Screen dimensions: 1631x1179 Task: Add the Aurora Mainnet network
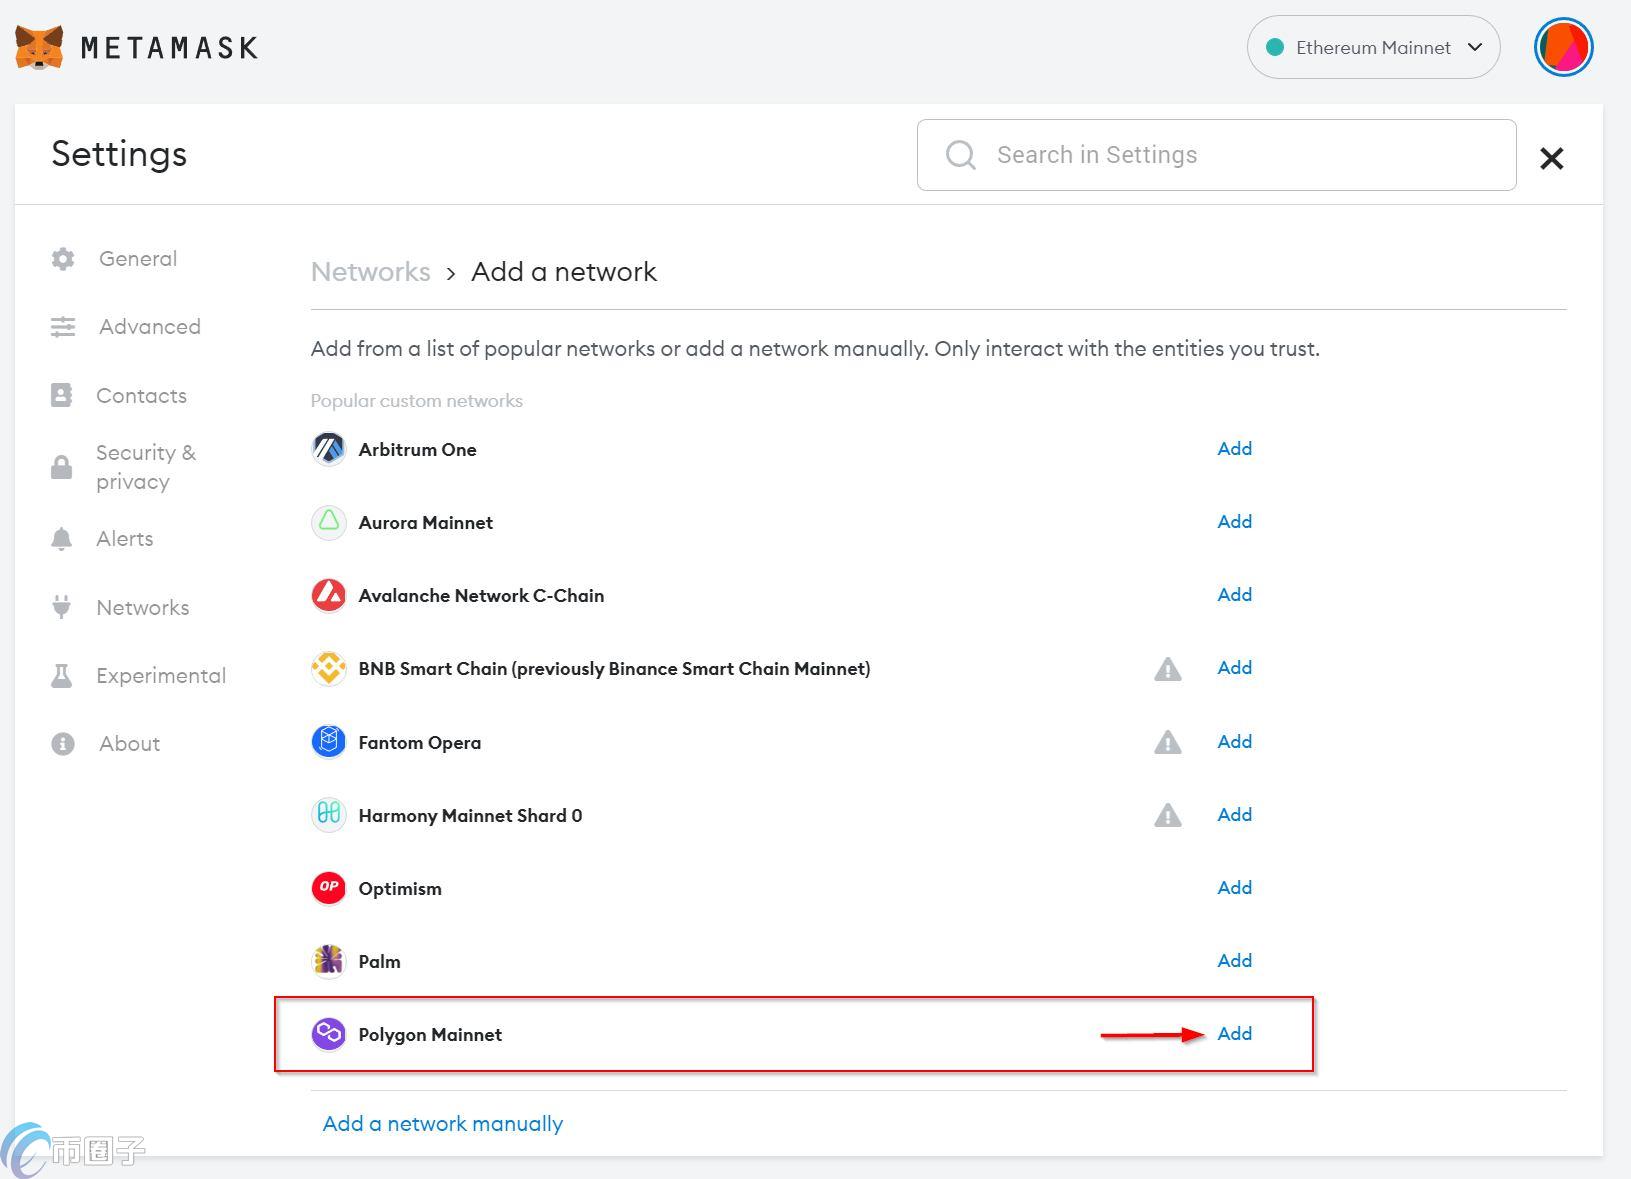[1234, 522]
